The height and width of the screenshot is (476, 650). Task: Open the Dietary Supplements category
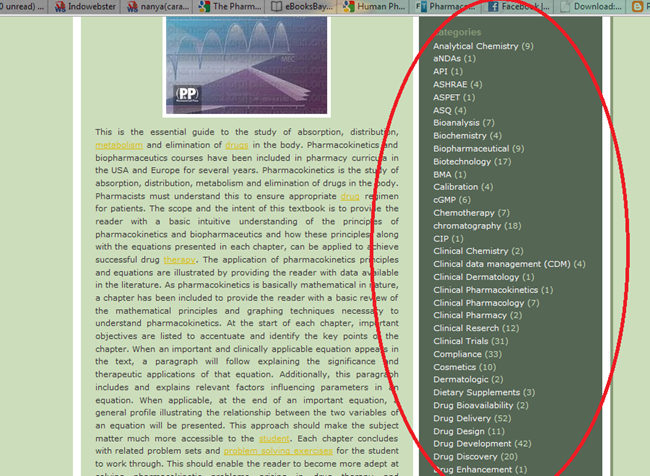[x=484, y=392]
